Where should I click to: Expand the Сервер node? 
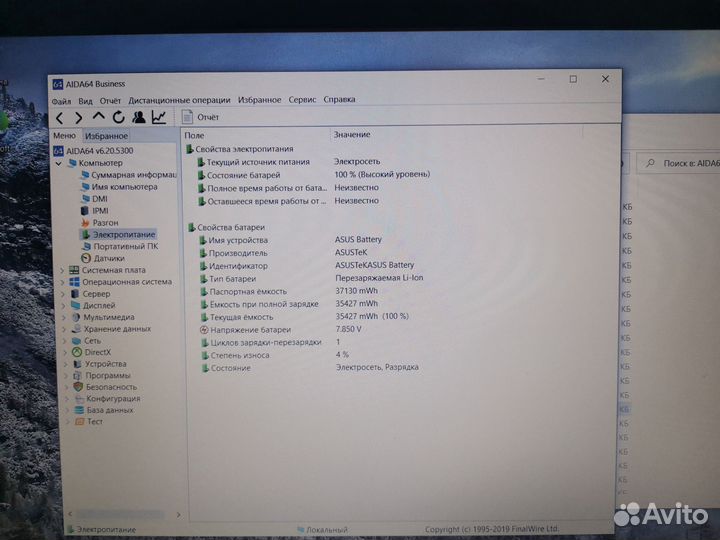(x=63, y=294)
